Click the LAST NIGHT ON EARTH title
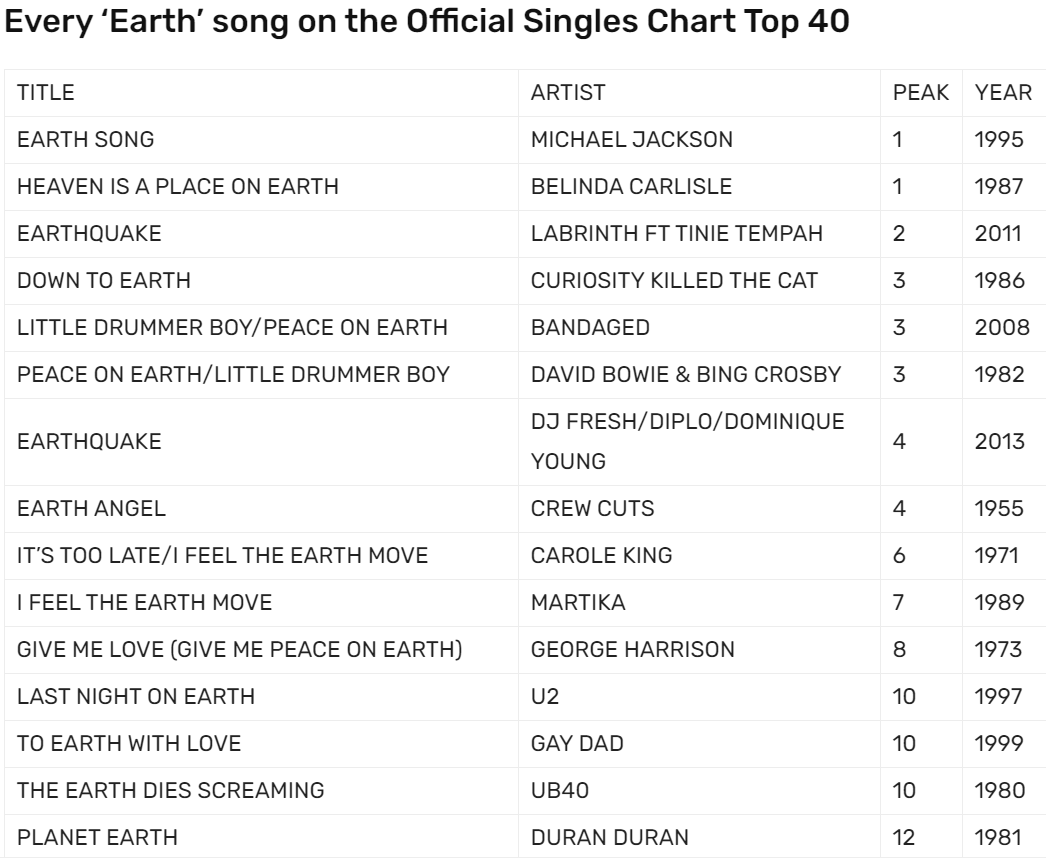 point(135,696)
